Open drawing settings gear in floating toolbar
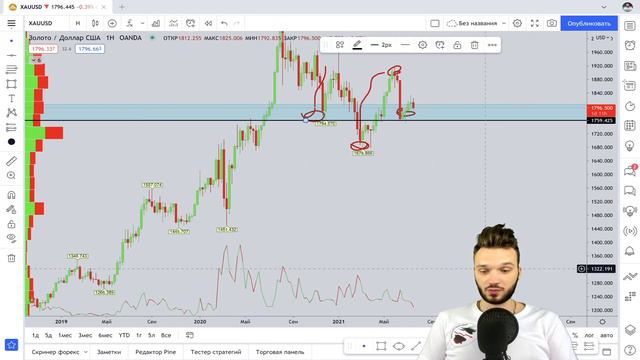 422,45
